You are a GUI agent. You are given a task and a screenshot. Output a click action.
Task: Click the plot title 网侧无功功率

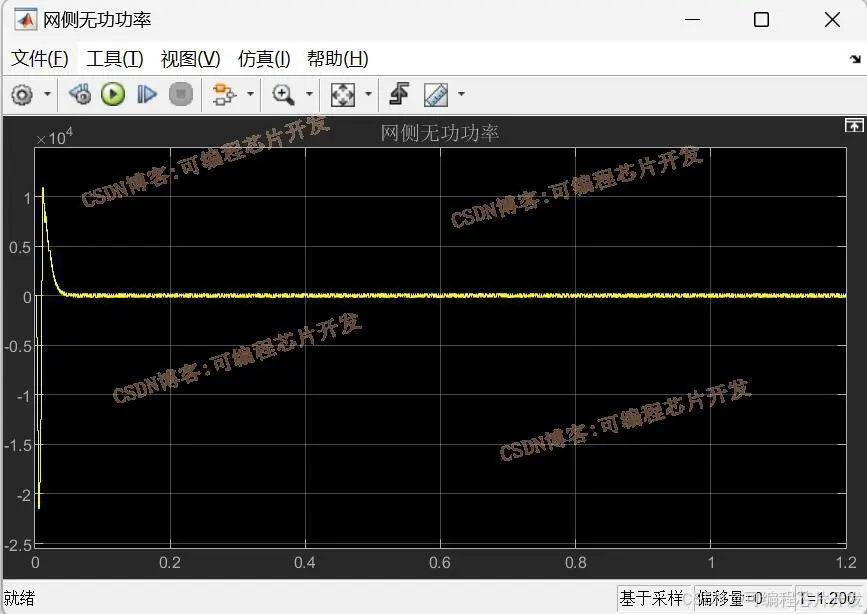(440, 133)
